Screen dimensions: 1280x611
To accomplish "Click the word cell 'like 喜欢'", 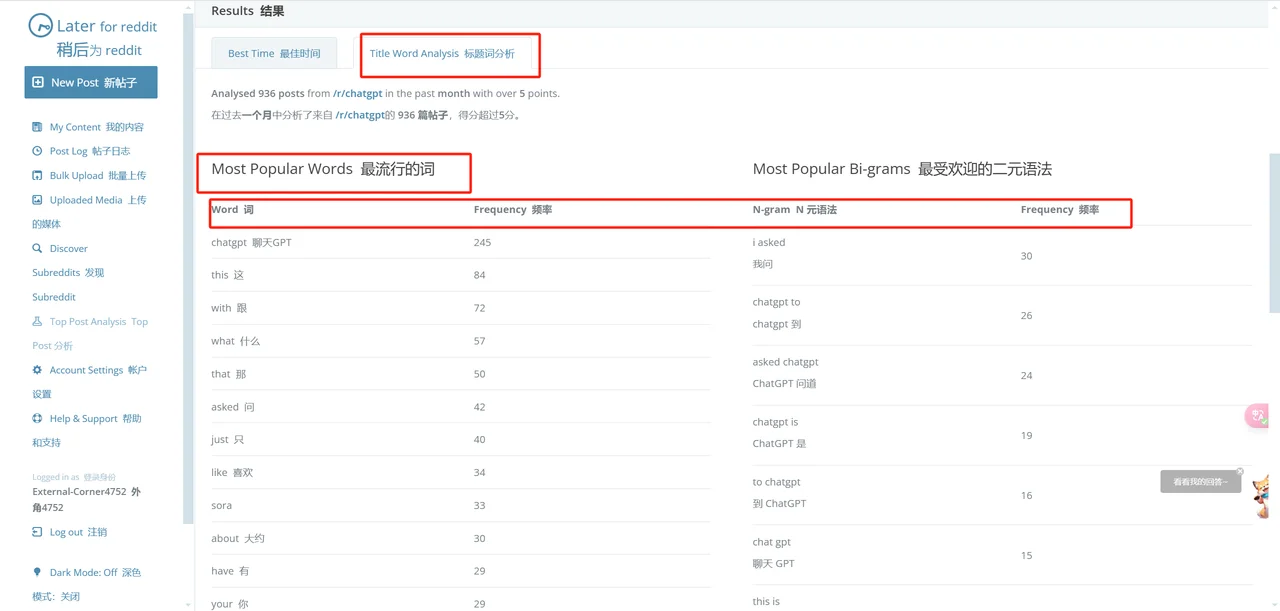I will (232, 472).
